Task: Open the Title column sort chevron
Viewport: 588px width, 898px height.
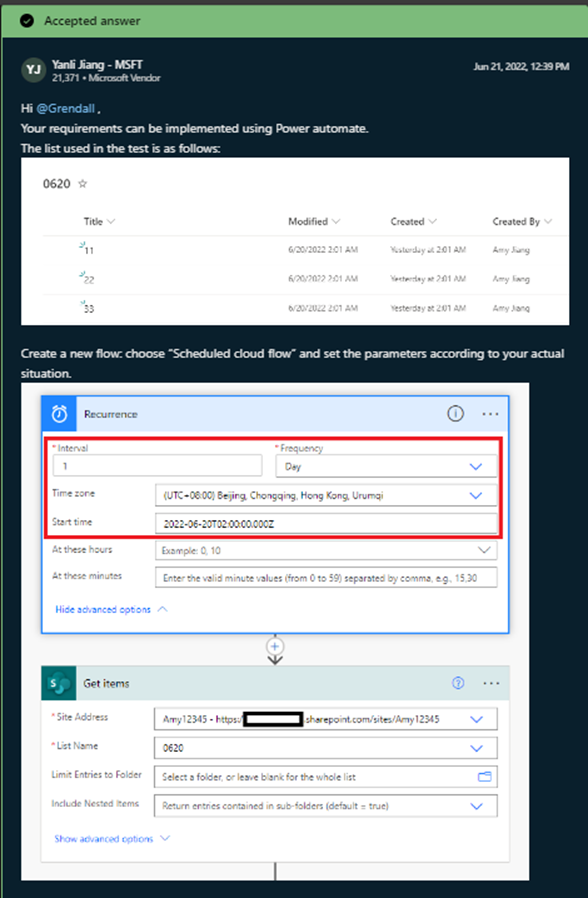Action: click(x=111, y=222)
